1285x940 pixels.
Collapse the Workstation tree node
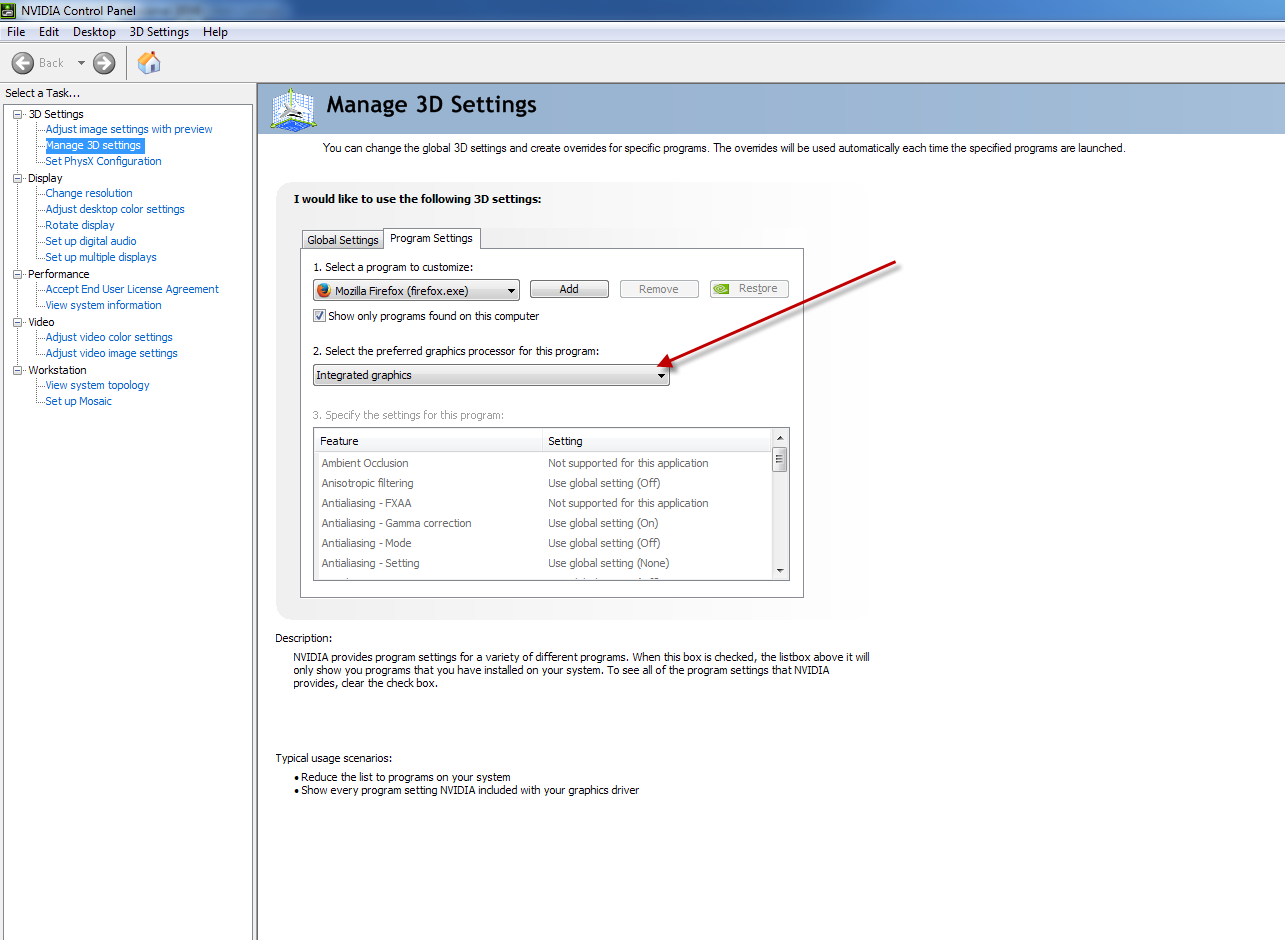[18, 370]
